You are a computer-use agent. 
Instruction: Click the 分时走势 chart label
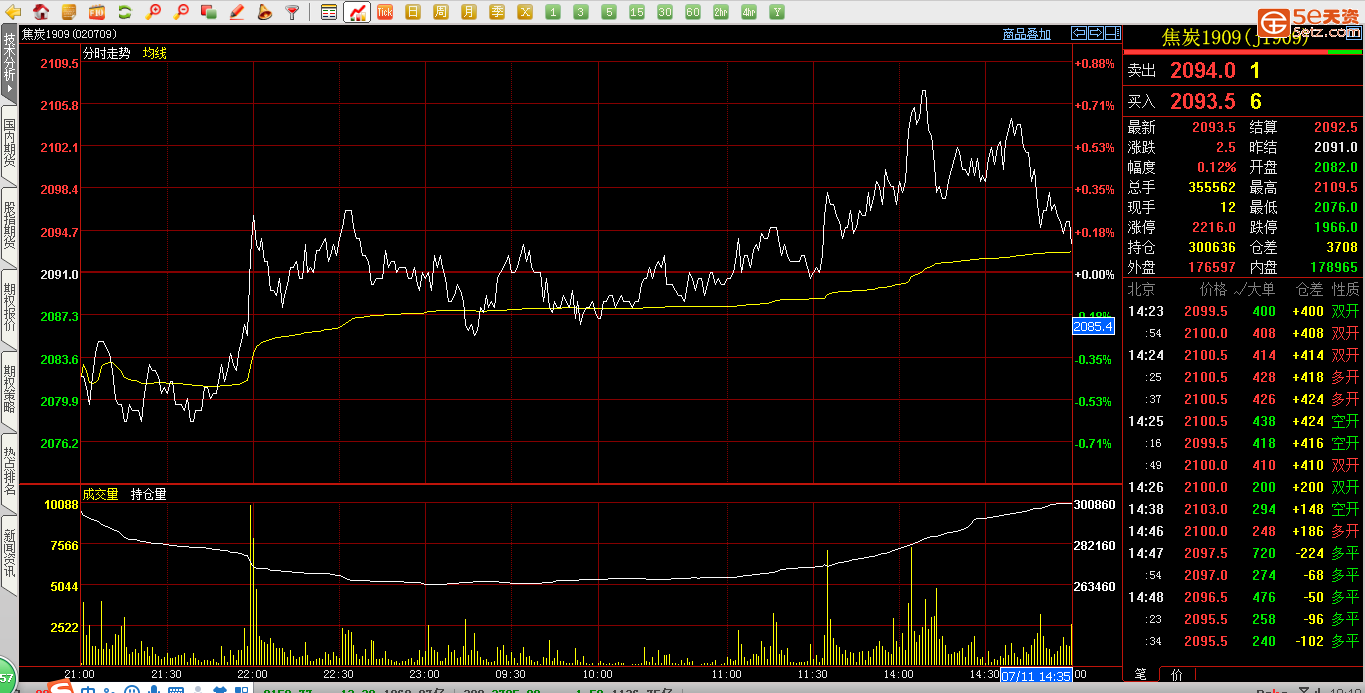(x=107, y=53)
